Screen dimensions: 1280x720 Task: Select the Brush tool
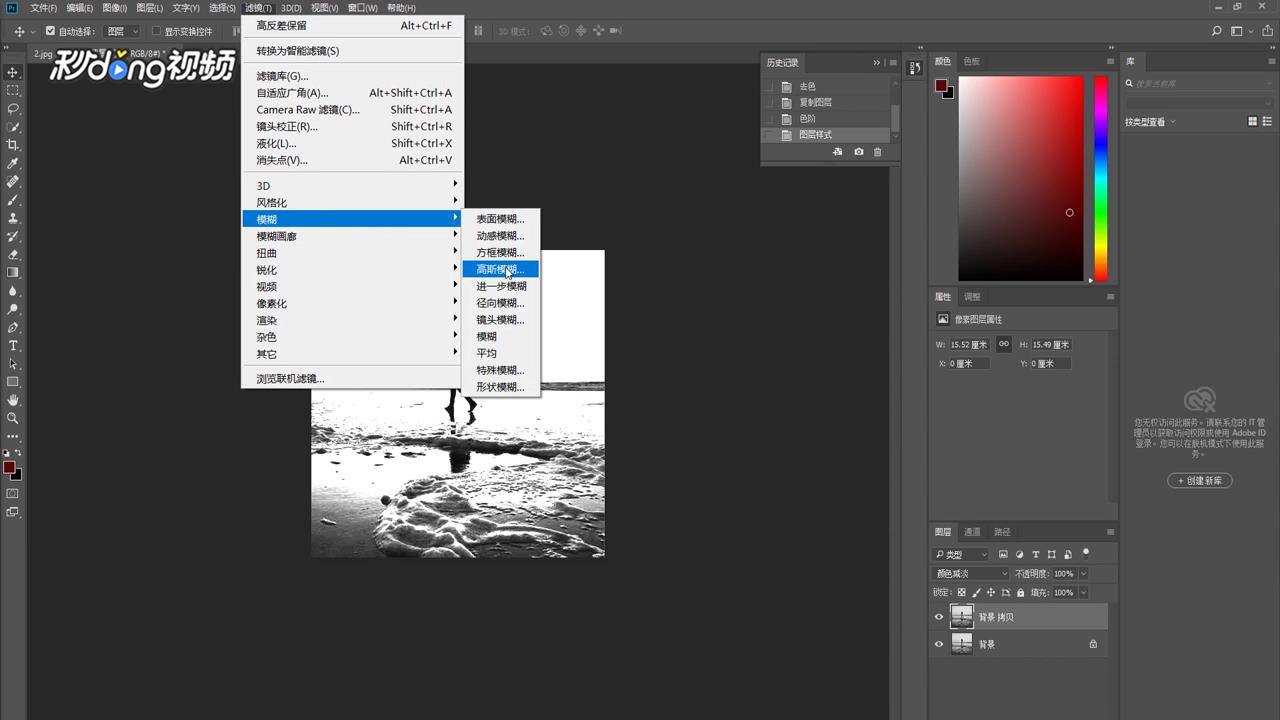pyautogui.click(x=13, y=200)
